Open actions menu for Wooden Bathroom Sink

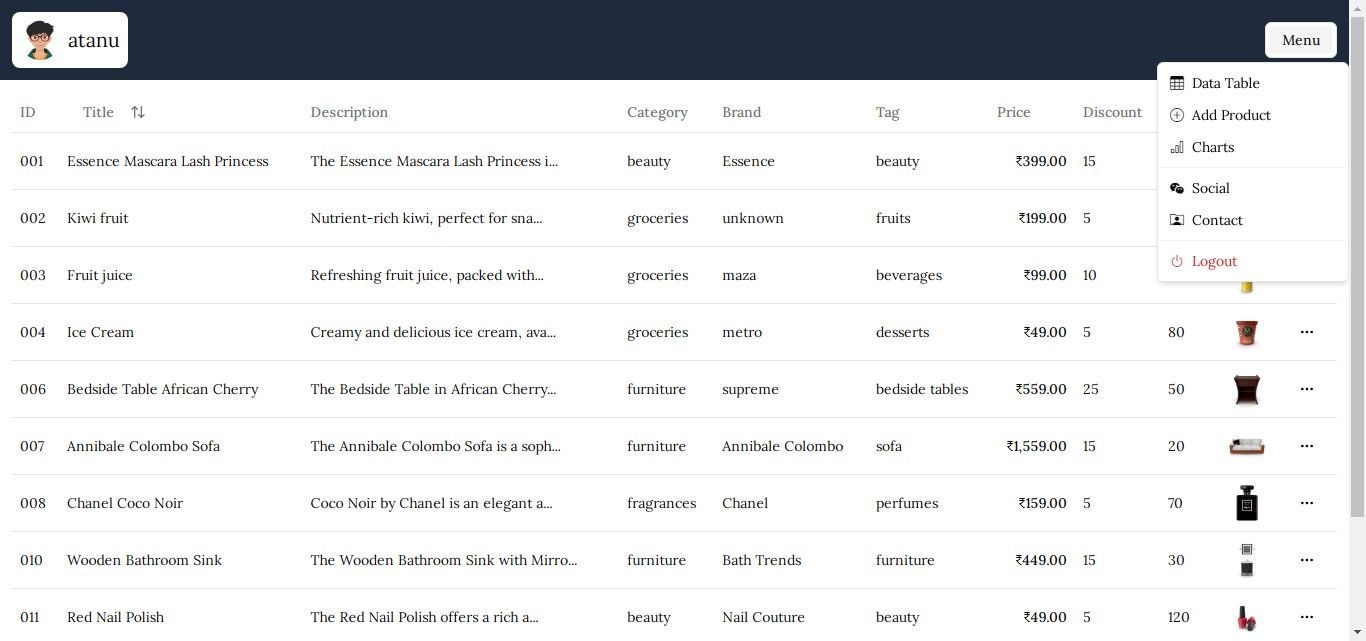pos(1307,560)
